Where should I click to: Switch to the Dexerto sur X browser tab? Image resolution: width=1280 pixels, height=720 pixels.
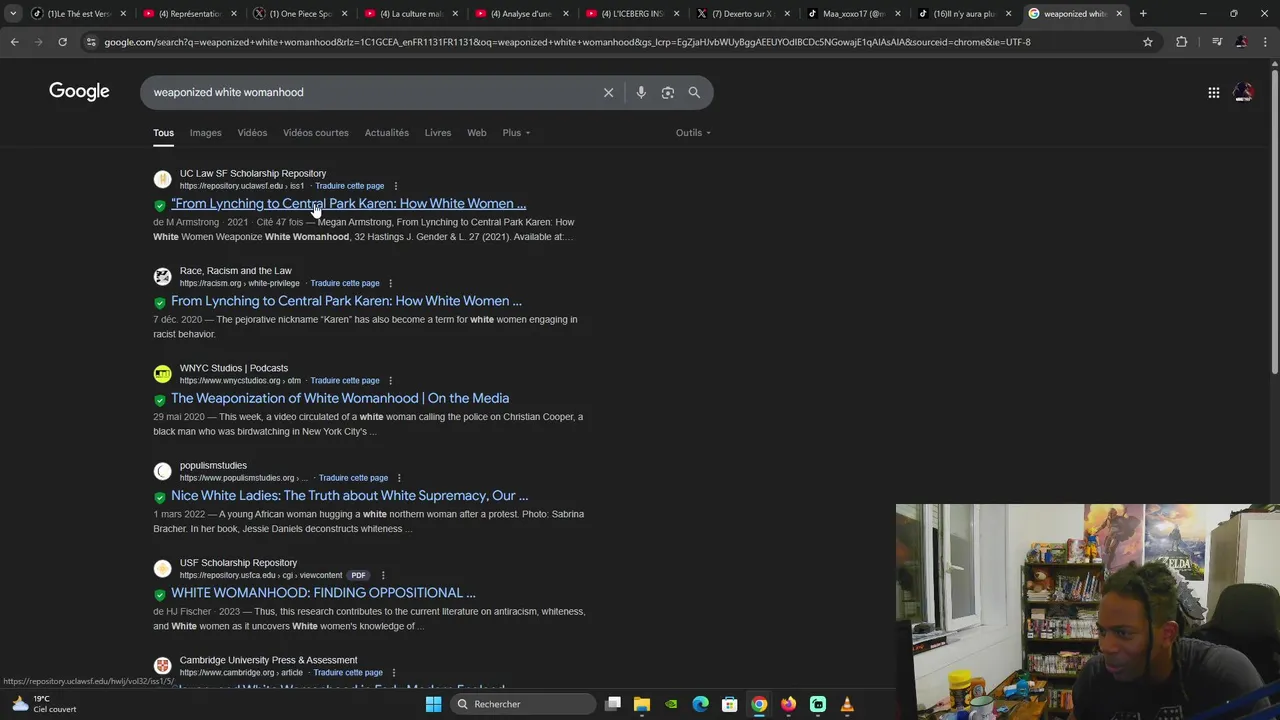point(743,14)
